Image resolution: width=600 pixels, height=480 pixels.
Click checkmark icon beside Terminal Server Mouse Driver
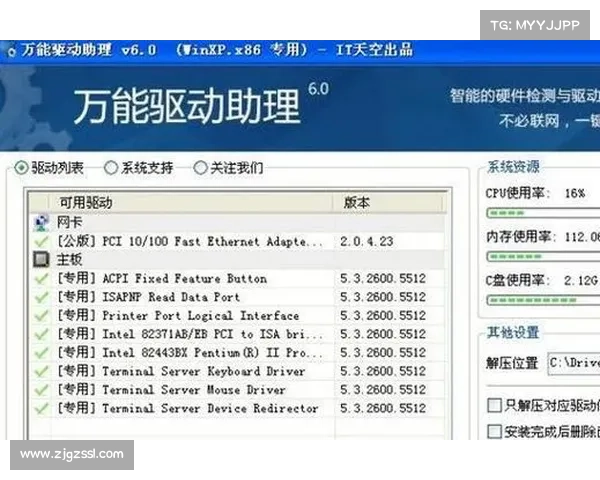click(x=40, y=389)
